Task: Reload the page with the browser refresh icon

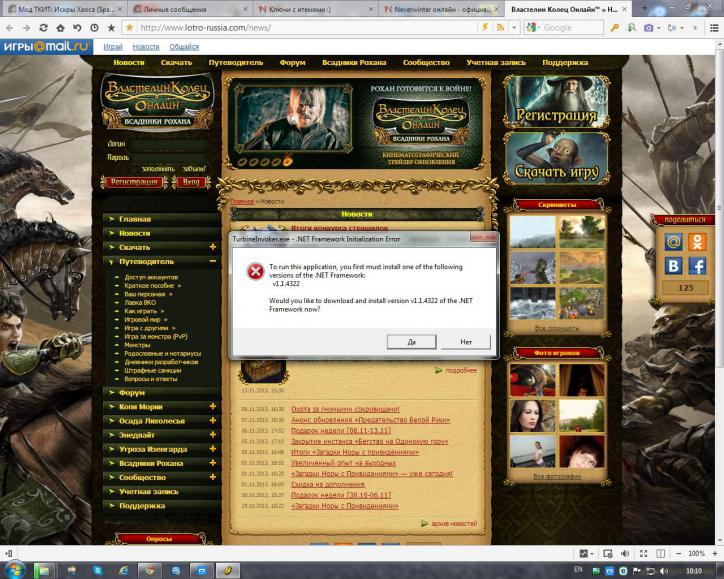Action: [43, 28]
